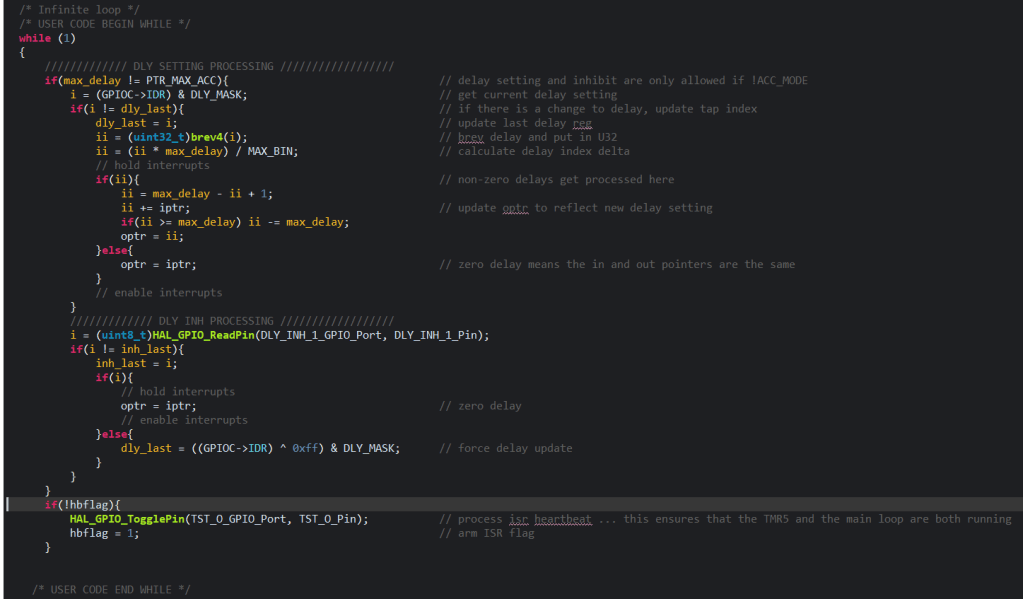This screenshot has width=1023, height=599.
Task: Click the 'ii -= max_delay;' statement
Action: (299, 223)
